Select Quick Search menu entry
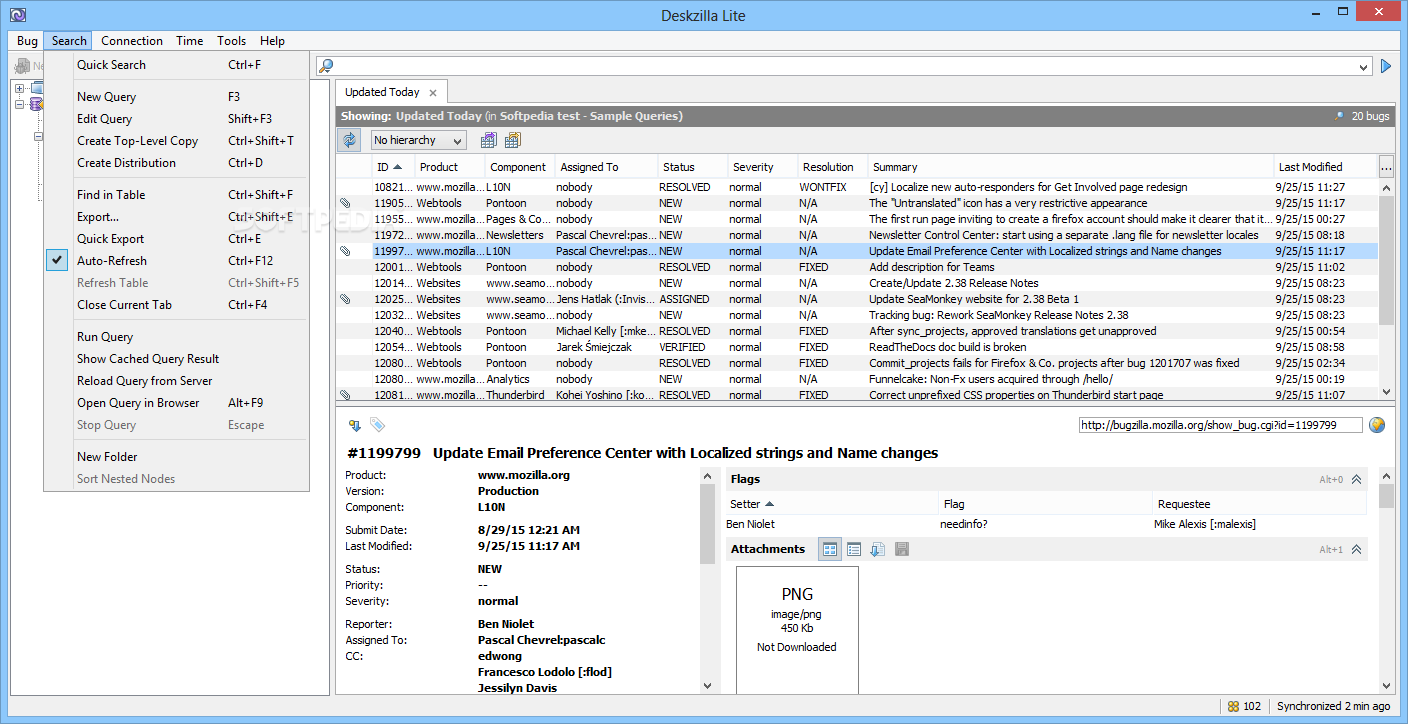1408x724 pixels. [x=175, y=65]
